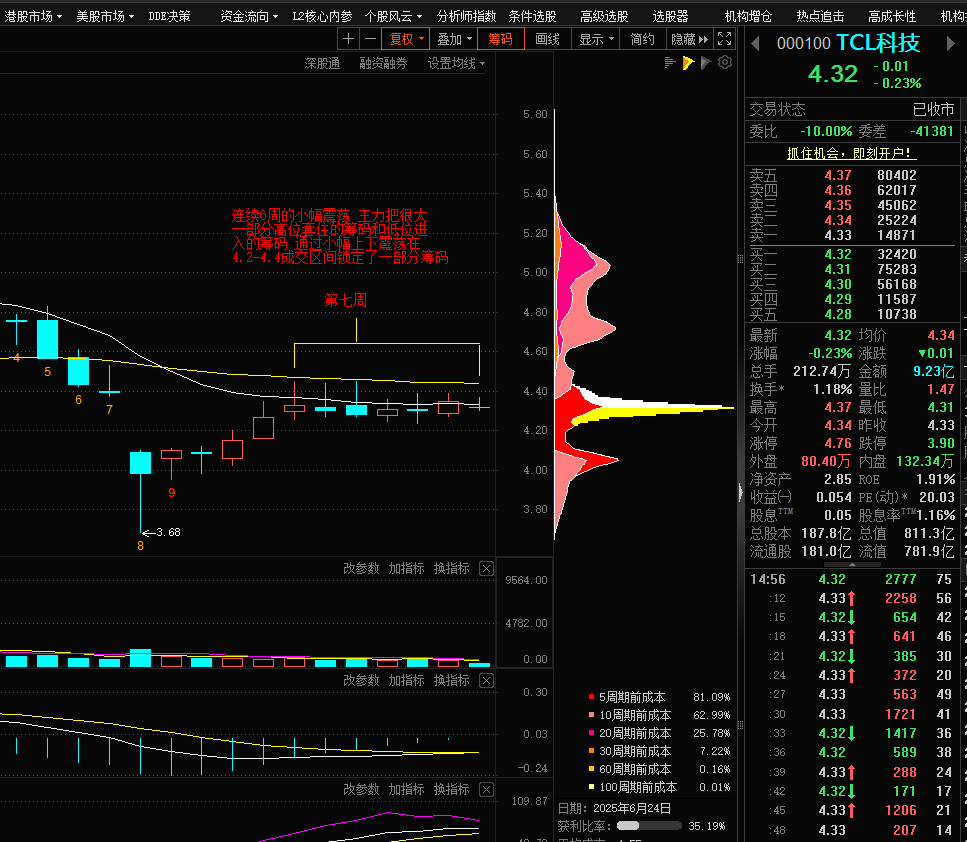
Task: Open L2核心内参 menu item
Action: pos(323,16)
